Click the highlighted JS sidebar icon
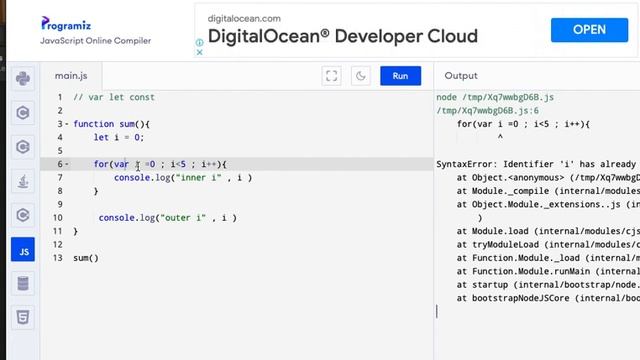 pos(23,249)
